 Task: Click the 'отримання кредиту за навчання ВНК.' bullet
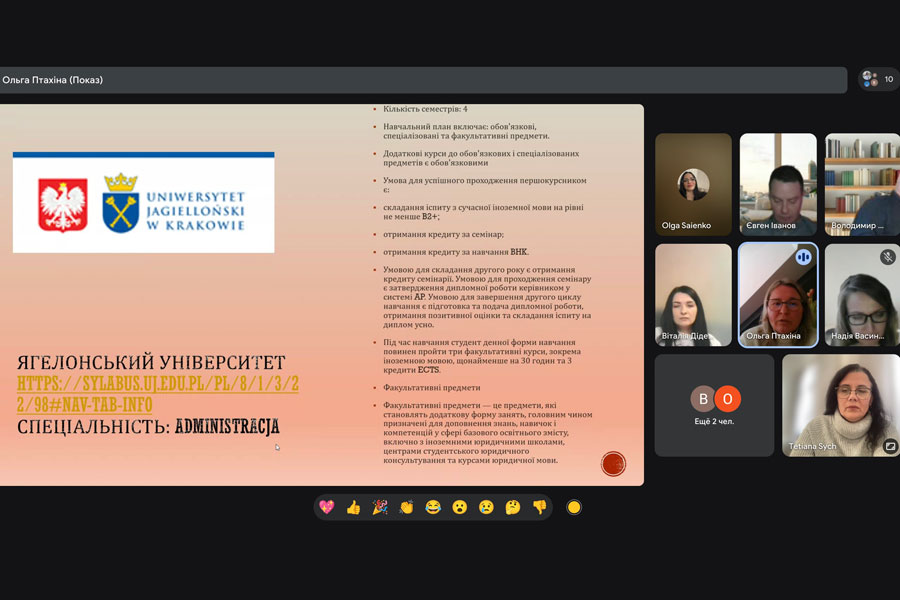(x=456, y=251)
